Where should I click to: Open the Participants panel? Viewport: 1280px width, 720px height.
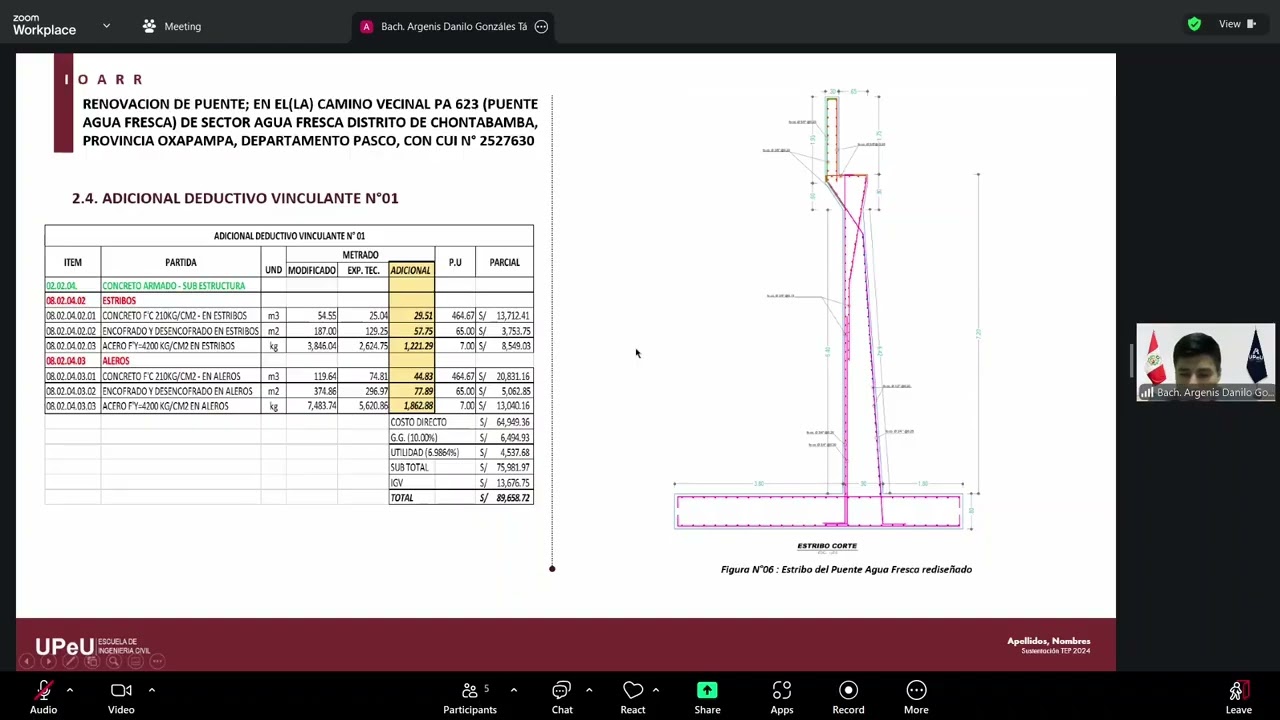pyautogui.click(x=469, y=697)
